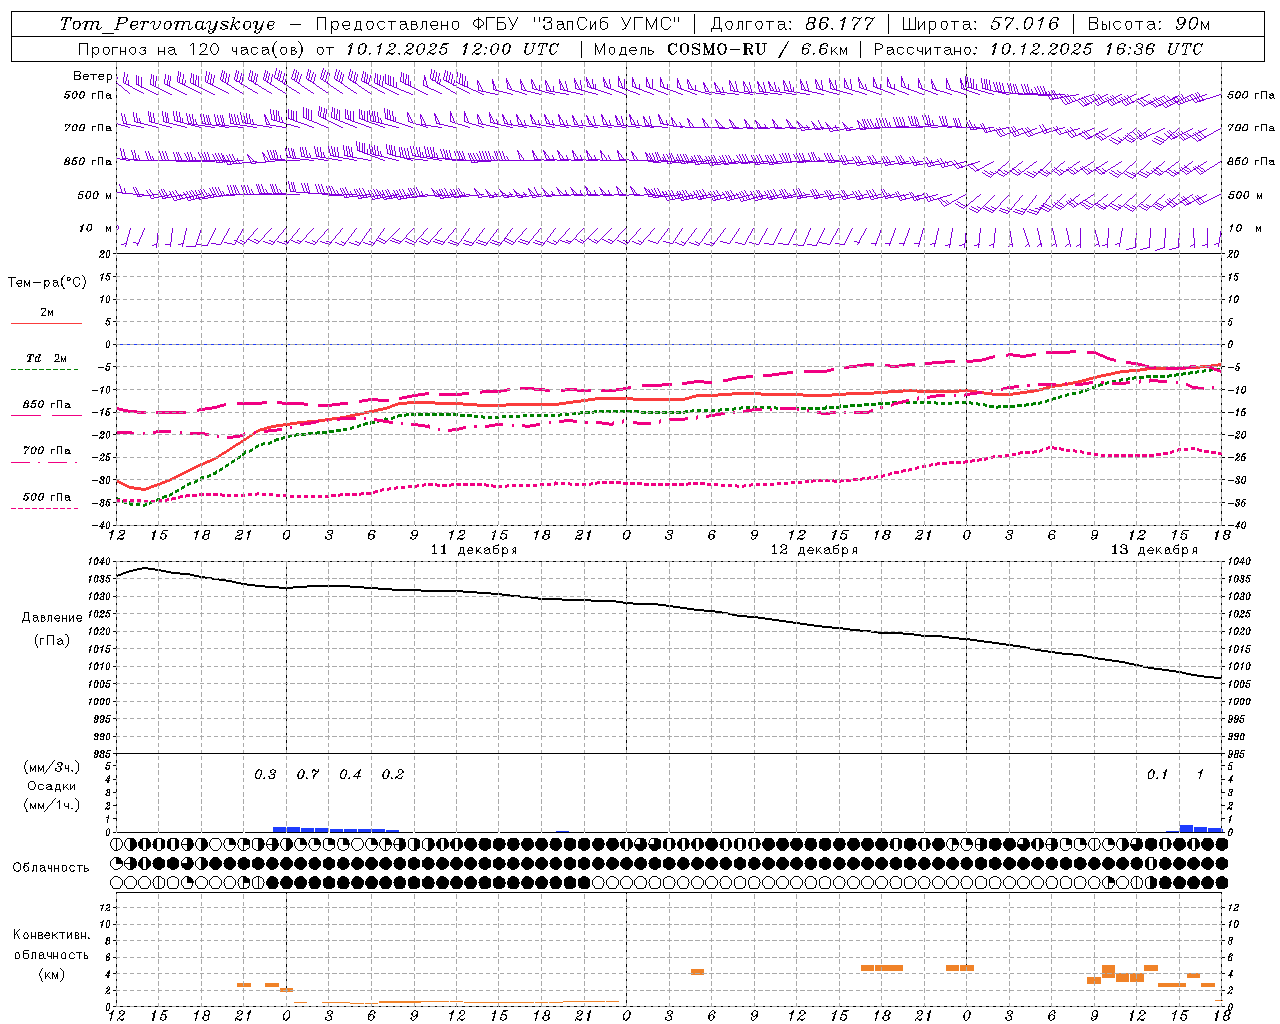Select the start time 10.12.2025 12:00 UTC
Image resolution: width=1280 pixels, height=1024 pixels.
[x=452, y=49]
